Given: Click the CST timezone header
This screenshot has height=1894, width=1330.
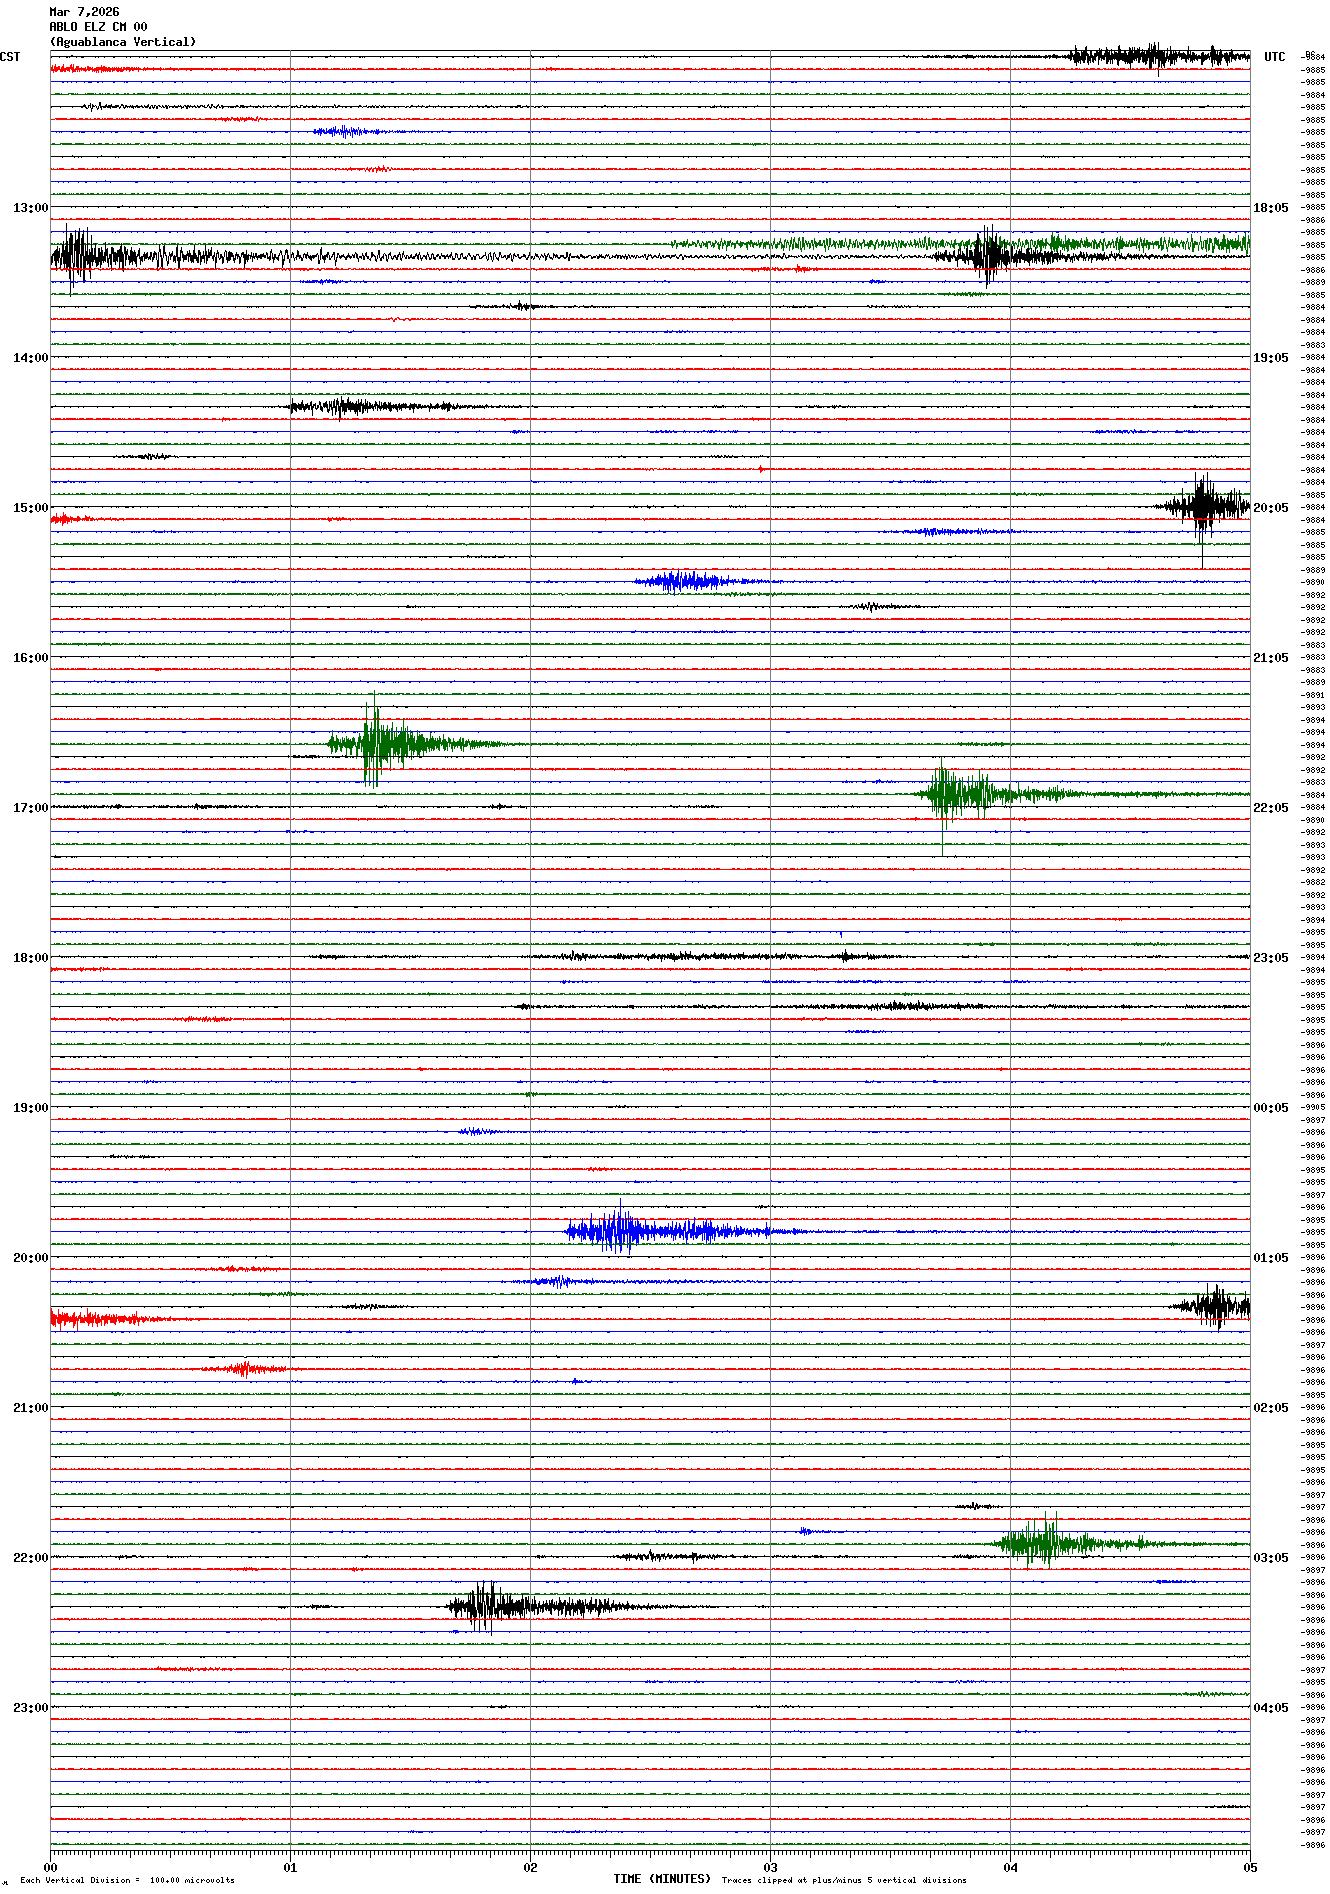Looking at the screenshot, I should click(10, 57).
